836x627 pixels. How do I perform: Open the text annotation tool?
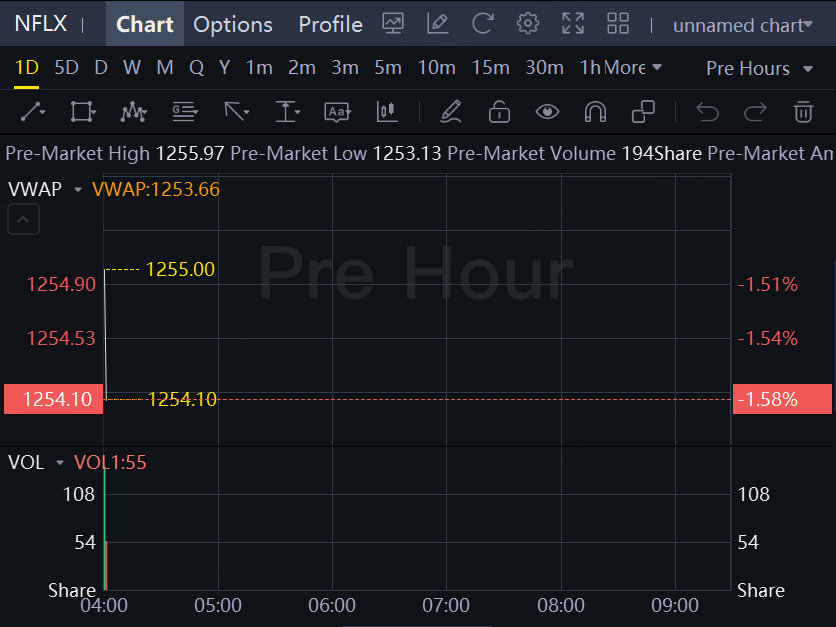pos(337,112)
